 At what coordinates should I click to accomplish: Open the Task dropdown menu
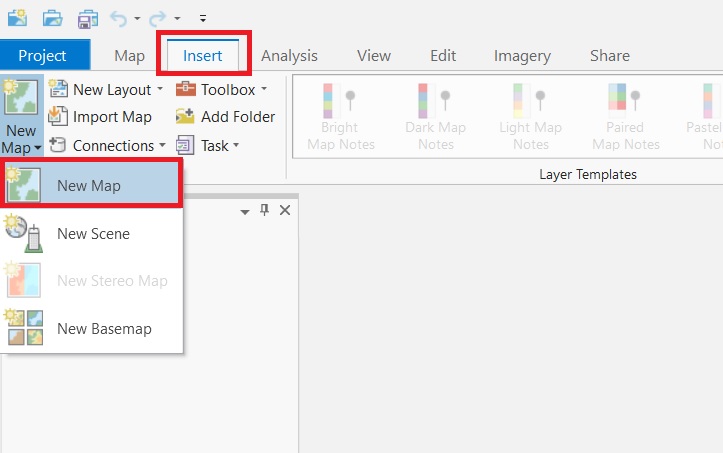pyautogui.click(x=236, y=146)
